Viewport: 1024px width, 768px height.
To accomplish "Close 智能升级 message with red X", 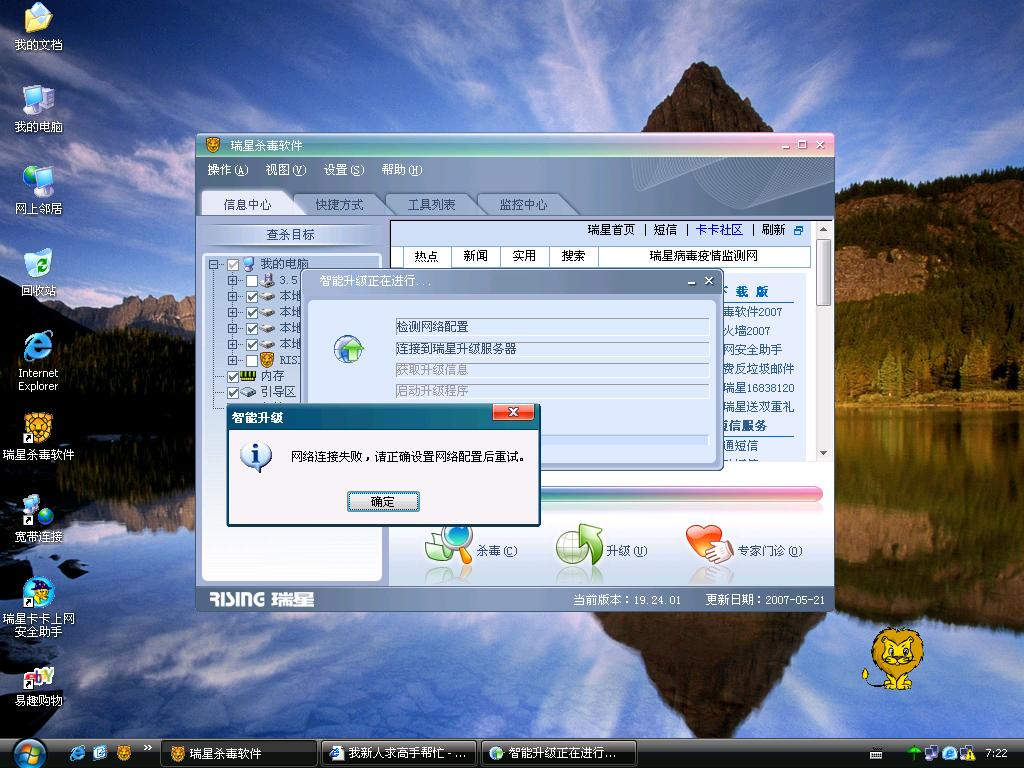I will point(513,412).
